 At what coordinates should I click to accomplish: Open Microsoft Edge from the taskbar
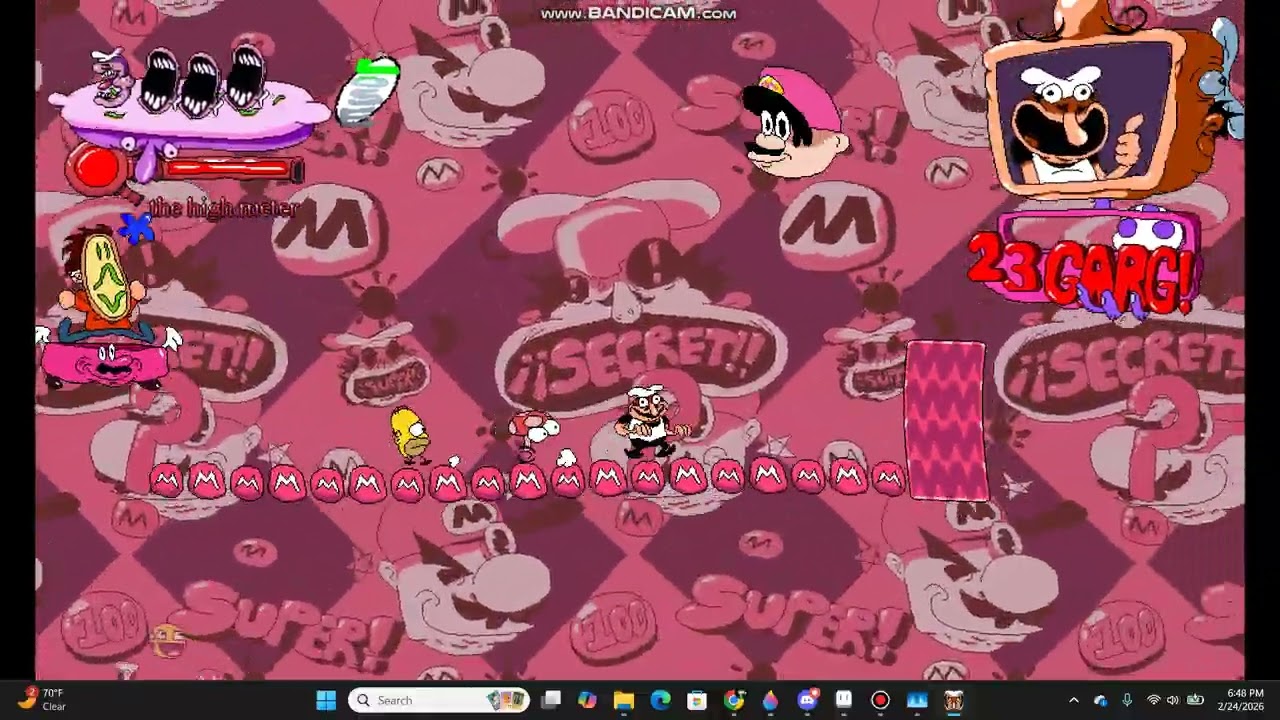click(x=660, y=700)
